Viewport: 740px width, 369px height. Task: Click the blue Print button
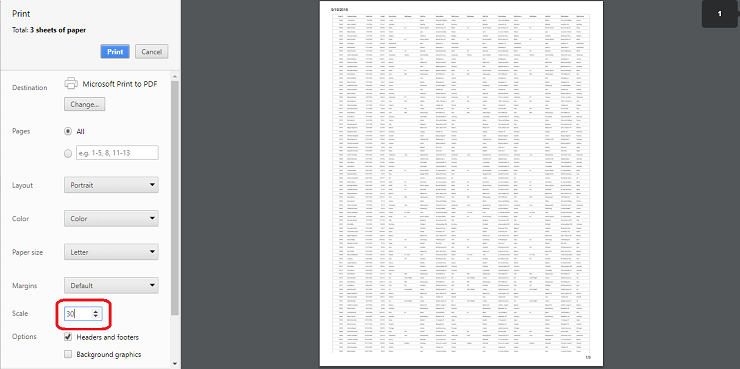[x=115, y=52]
